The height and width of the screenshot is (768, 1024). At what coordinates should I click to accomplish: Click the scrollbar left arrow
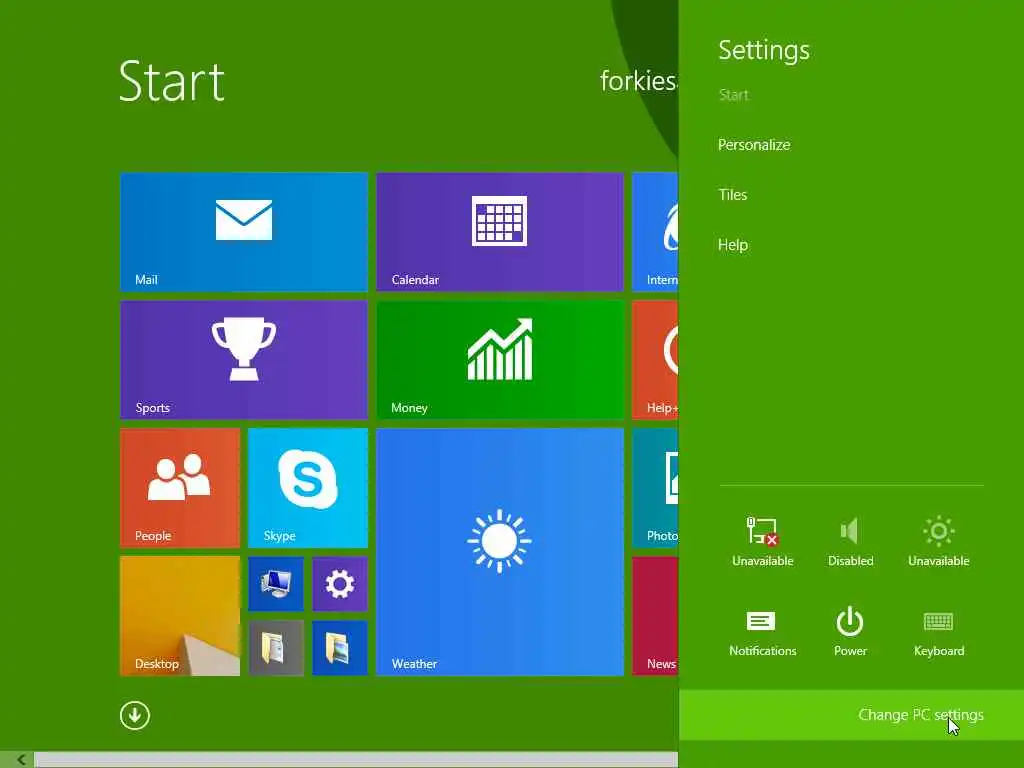tap(21, 760)
